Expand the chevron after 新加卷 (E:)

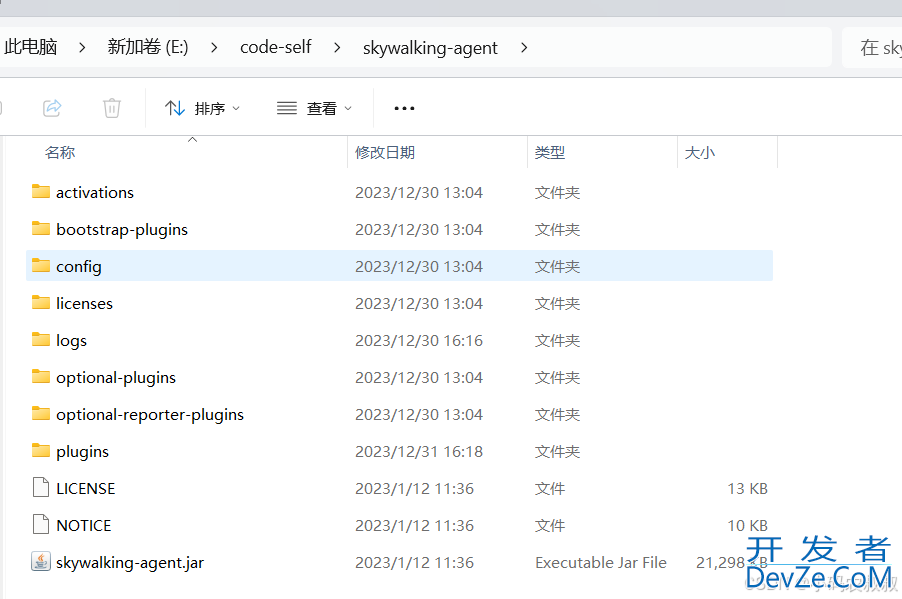[x=214, y=48]
